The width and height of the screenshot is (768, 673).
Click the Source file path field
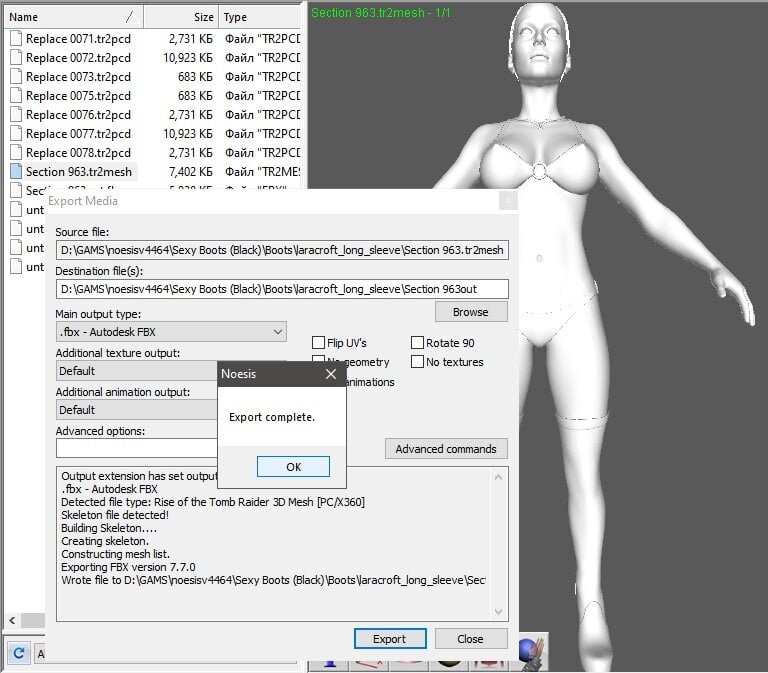click(x=282, y=250)
